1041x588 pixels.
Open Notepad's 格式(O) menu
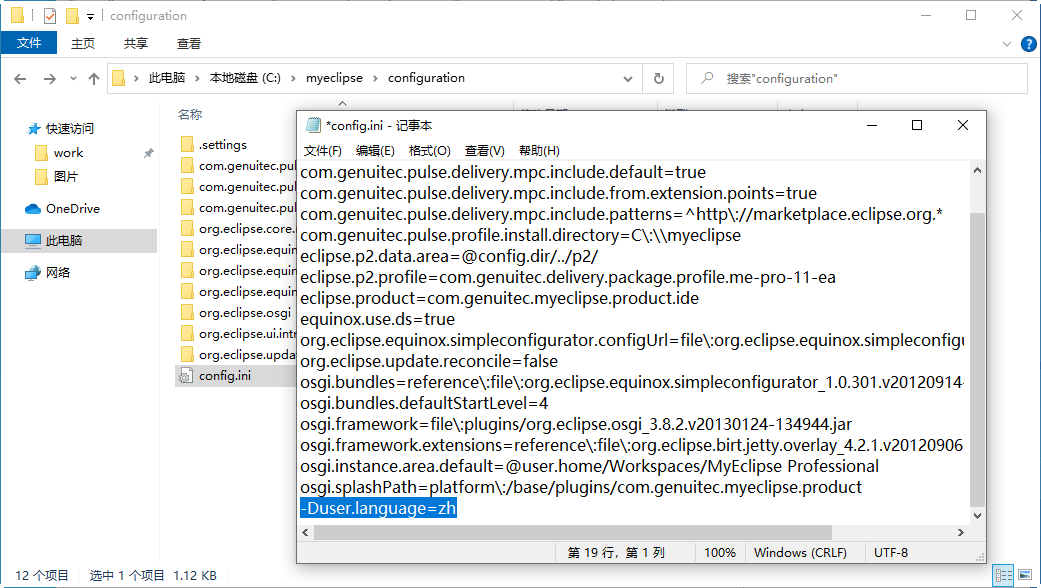429,151
